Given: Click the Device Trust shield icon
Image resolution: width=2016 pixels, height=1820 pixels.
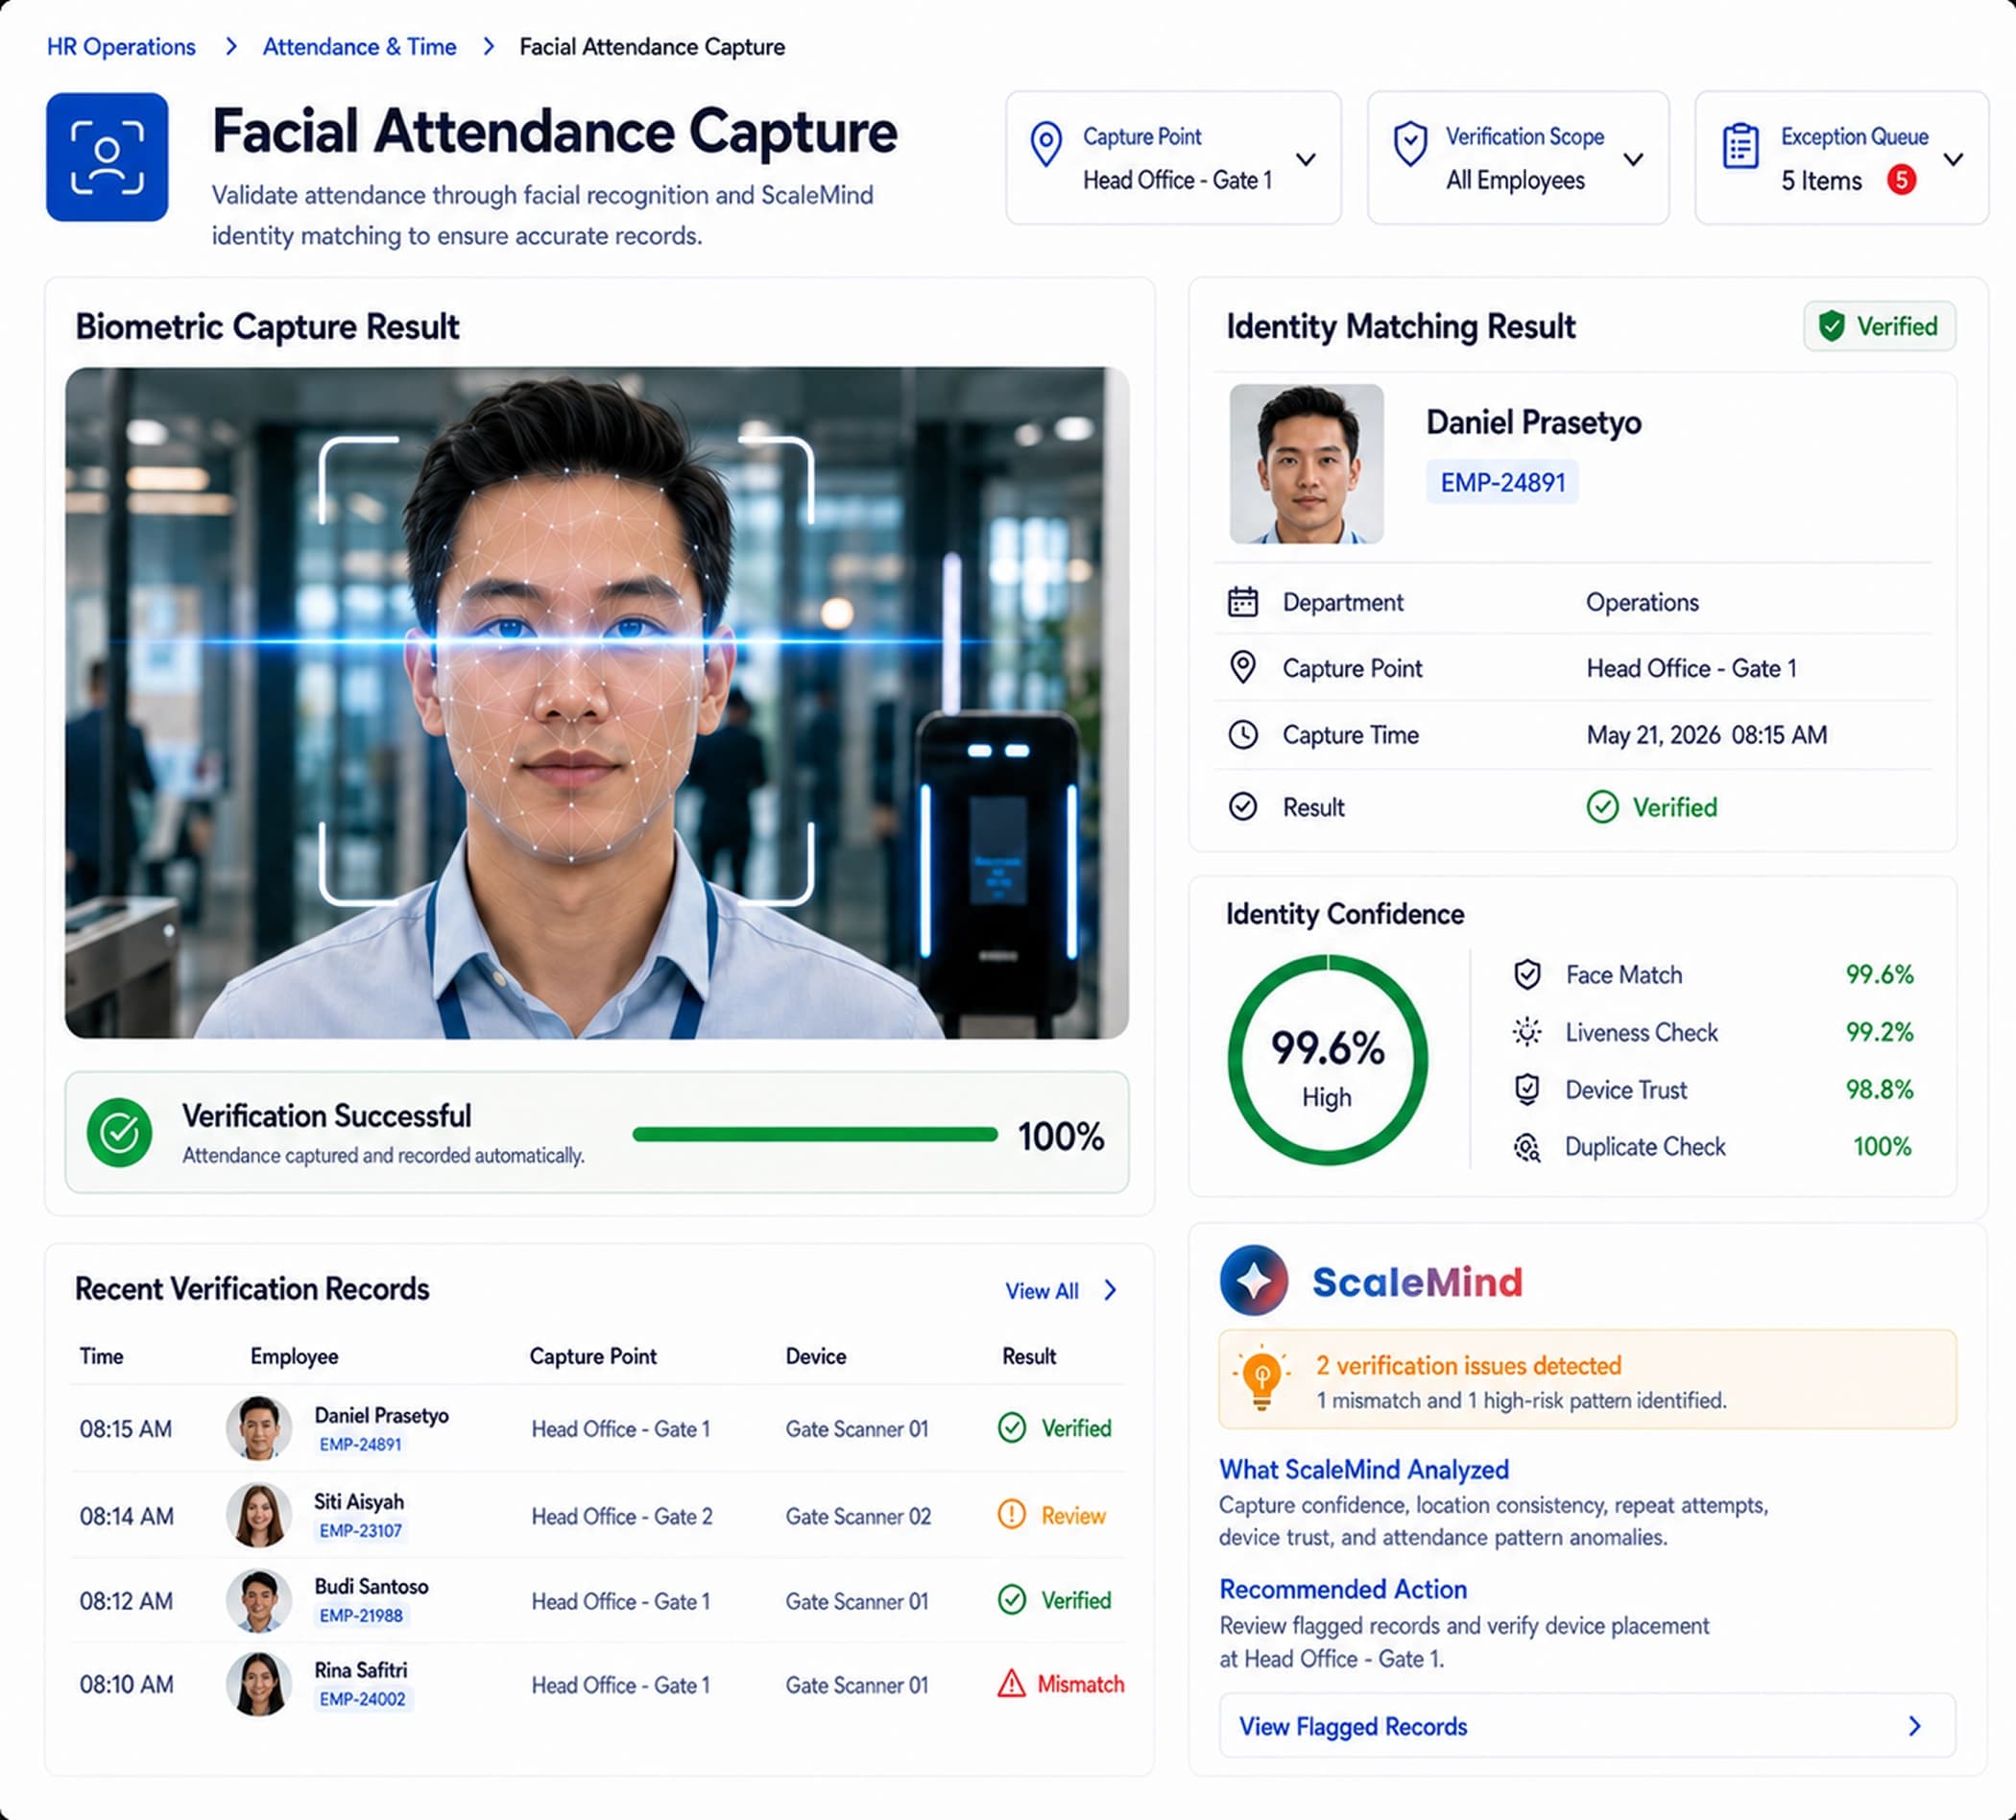Looking at the screenshot, I should point(1527,1089).
